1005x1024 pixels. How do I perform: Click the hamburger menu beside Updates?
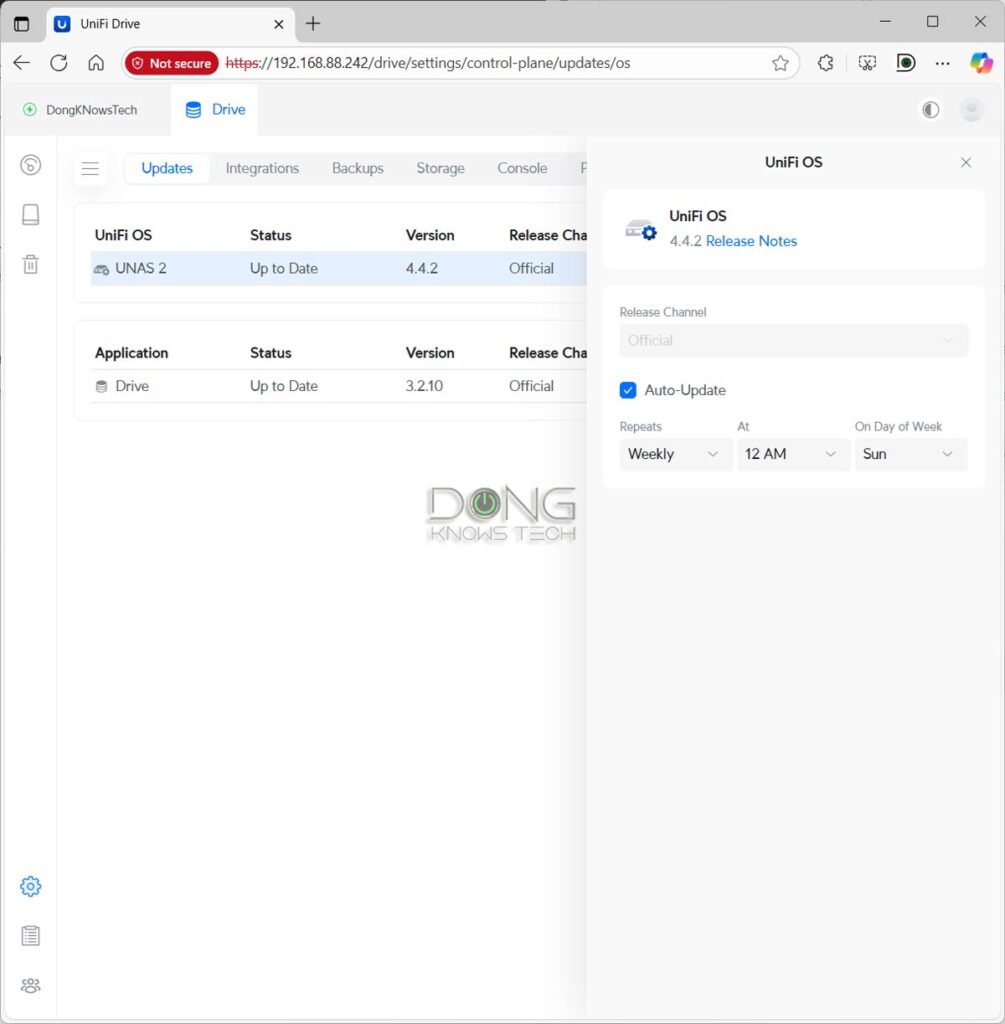click(90, 169)
